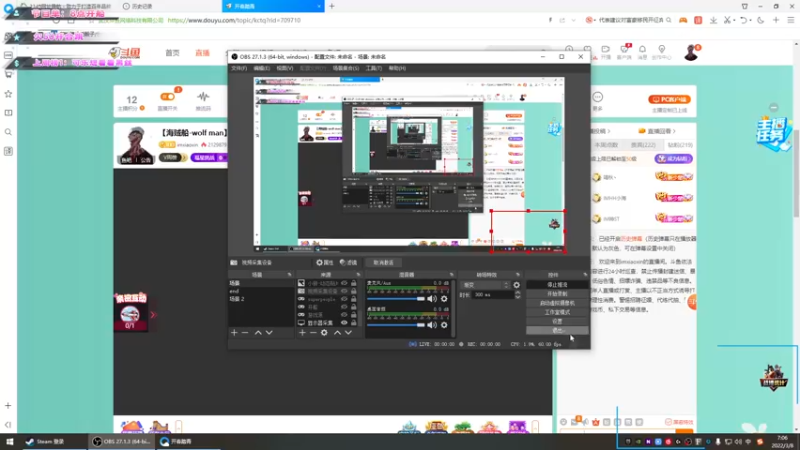Image resolution: width=800 pixels, height=450 pixels.
Task: Click the search icon in browser sidebar
Action: 8,132
